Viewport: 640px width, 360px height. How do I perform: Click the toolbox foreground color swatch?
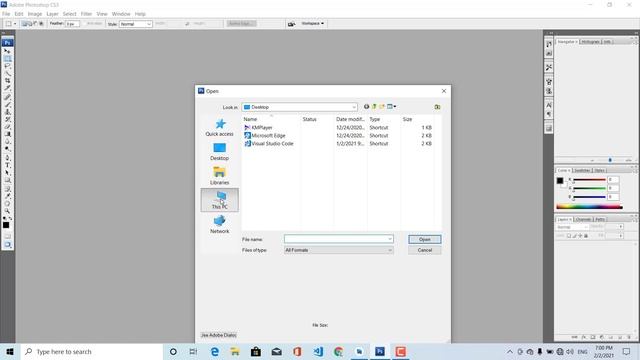6,225
